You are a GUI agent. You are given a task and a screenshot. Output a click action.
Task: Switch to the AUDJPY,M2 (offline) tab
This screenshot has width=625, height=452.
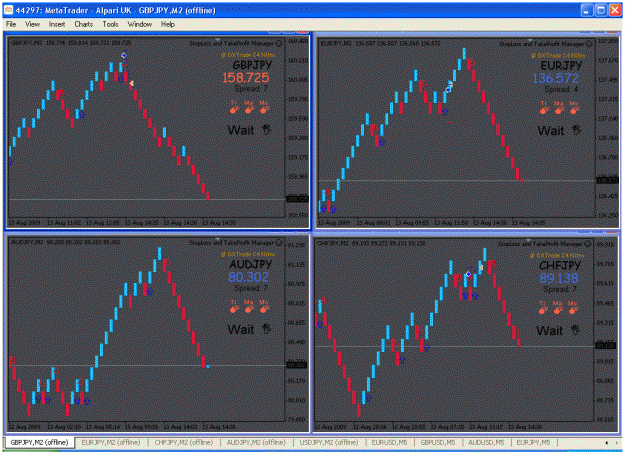coord(256,442)
